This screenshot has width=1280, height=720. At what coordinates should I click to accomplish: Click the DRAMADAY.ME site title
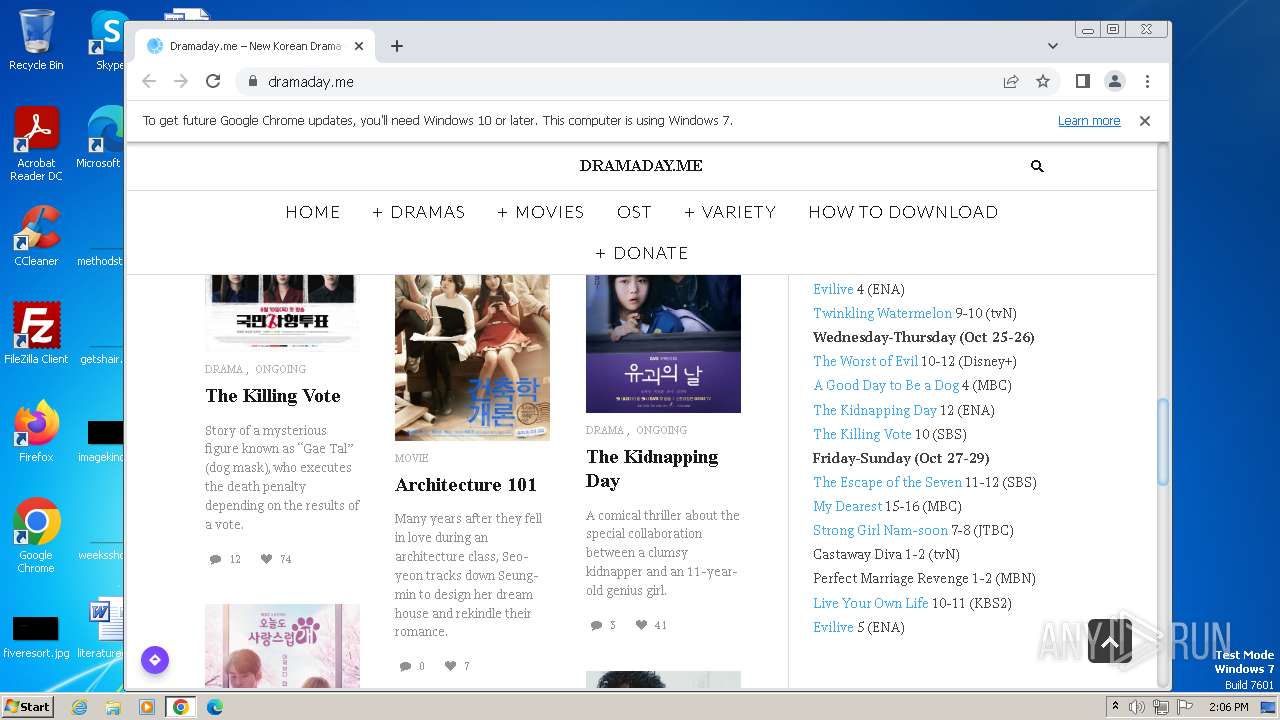pyautogui.click(x=641, y=166)
